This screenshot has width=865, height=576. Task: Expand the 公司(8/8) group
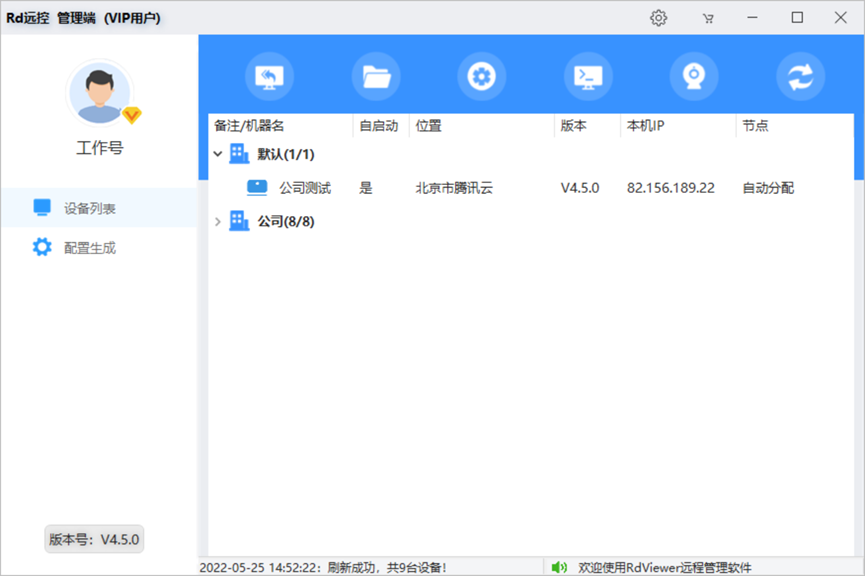pos(218,222)
